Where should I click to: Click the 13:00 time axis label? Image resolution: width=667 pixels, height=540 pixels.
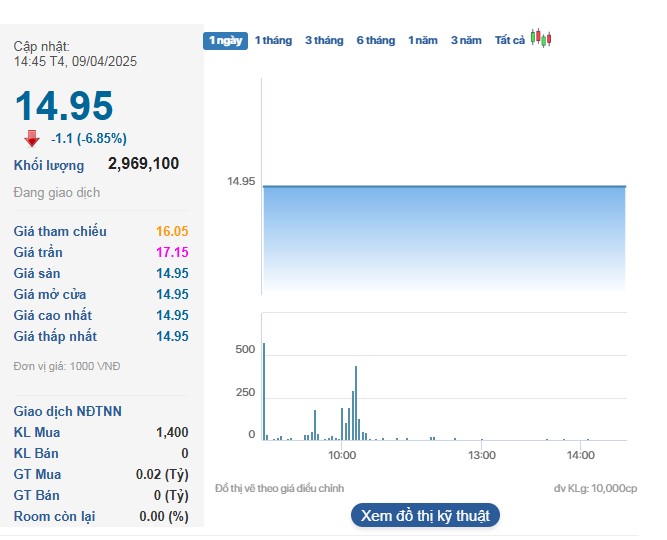[x=482, y=455]
